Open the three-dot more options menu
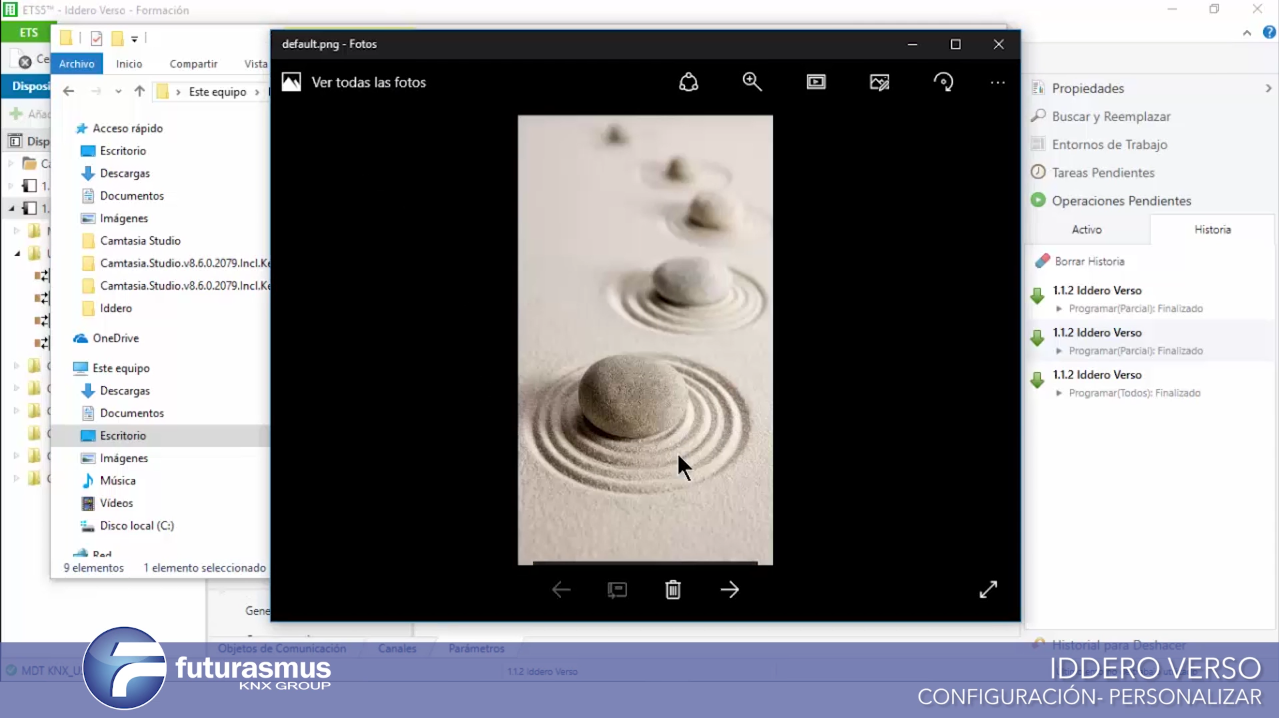 (x=997, y=82)
